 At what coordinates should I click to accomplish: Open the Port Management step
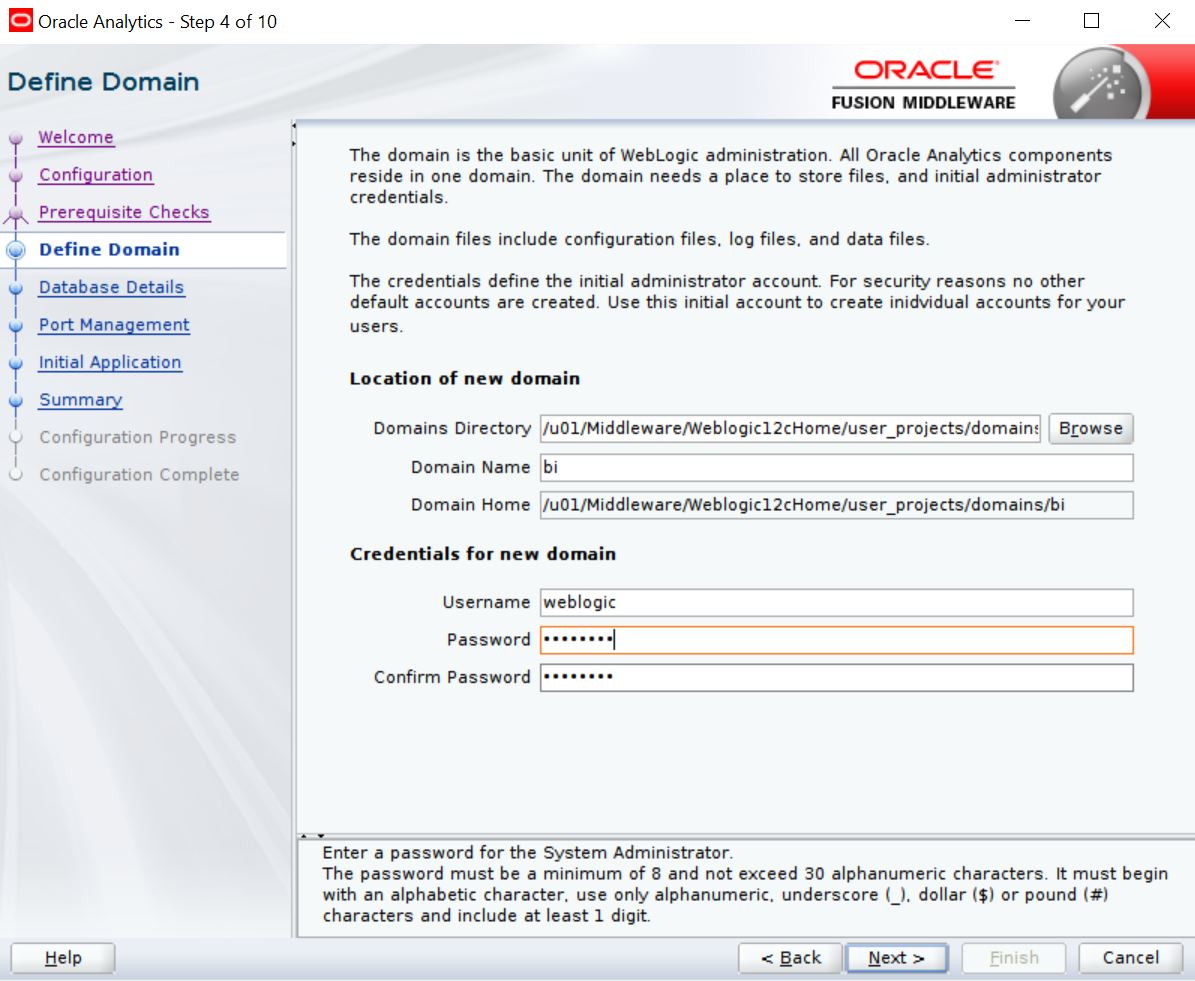pyautogui.click(x=114, y=324)
